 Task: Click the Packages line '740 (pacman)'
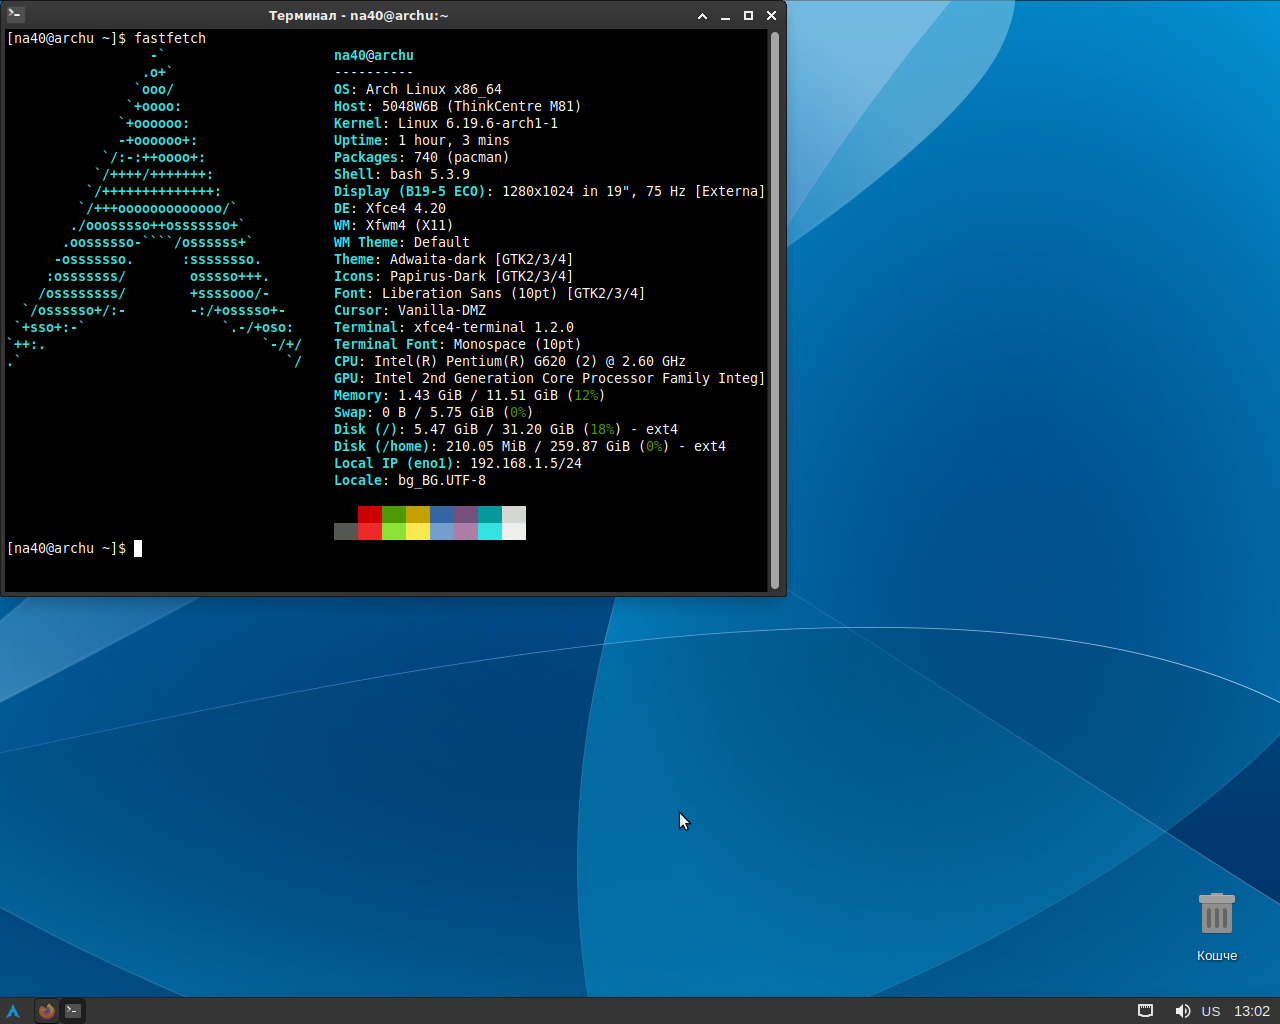tap(422, 157)
